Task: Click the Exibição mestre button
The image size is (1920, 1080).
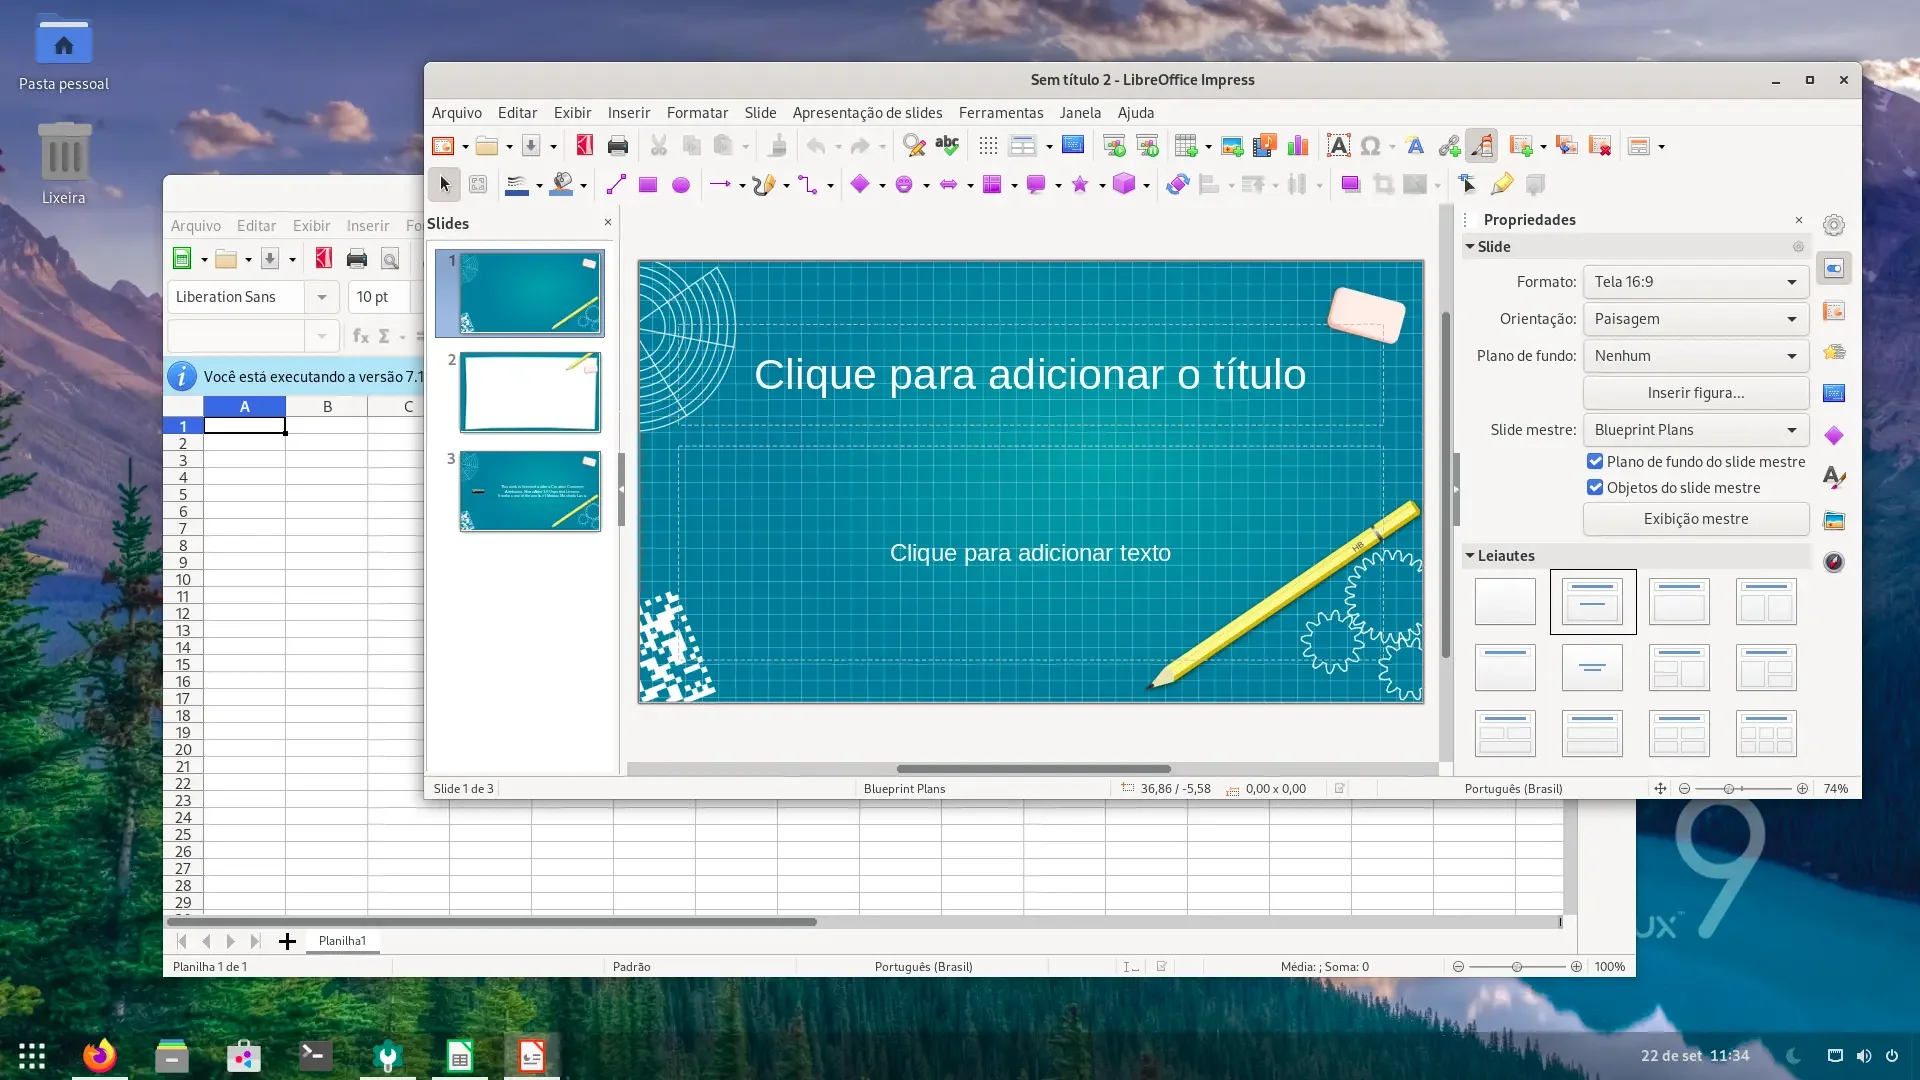Action: (1696, 519)
